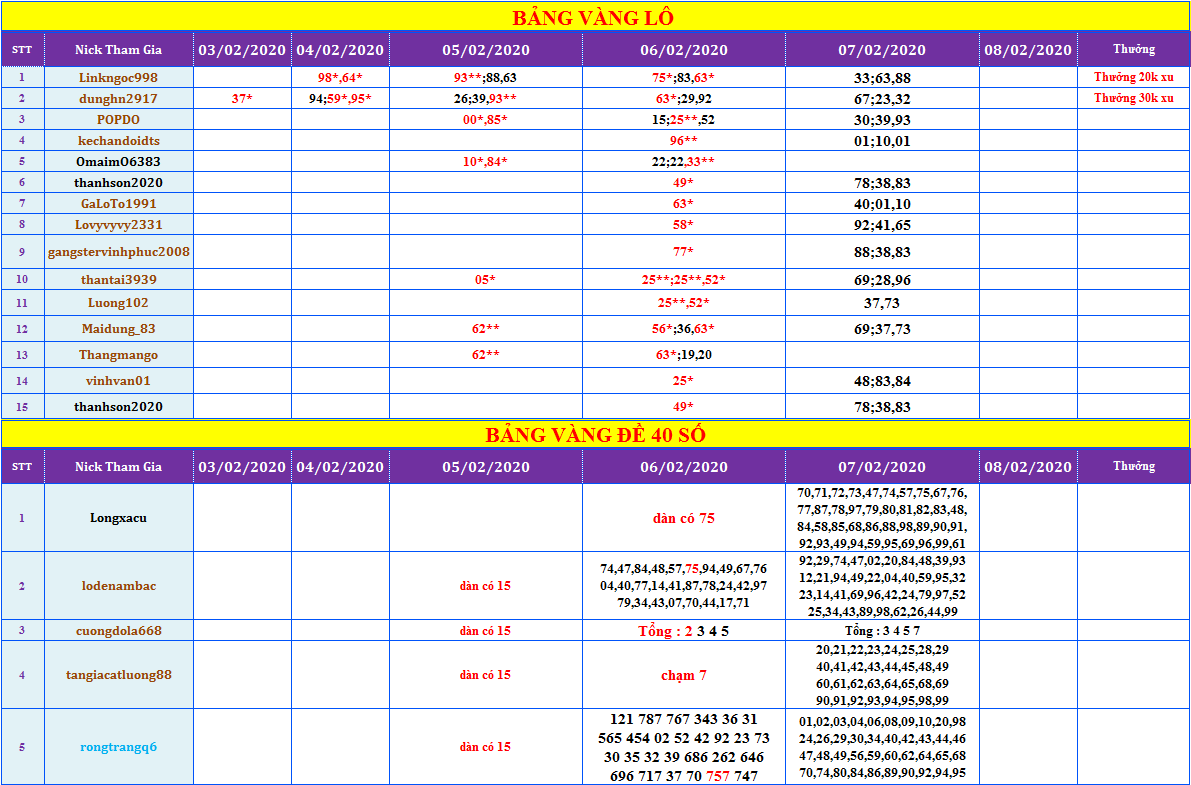The width and height of the screenshot is (1191, 785).
Task: Select the '37*' cell under 03/02/2020
Action: click(242, 98)
